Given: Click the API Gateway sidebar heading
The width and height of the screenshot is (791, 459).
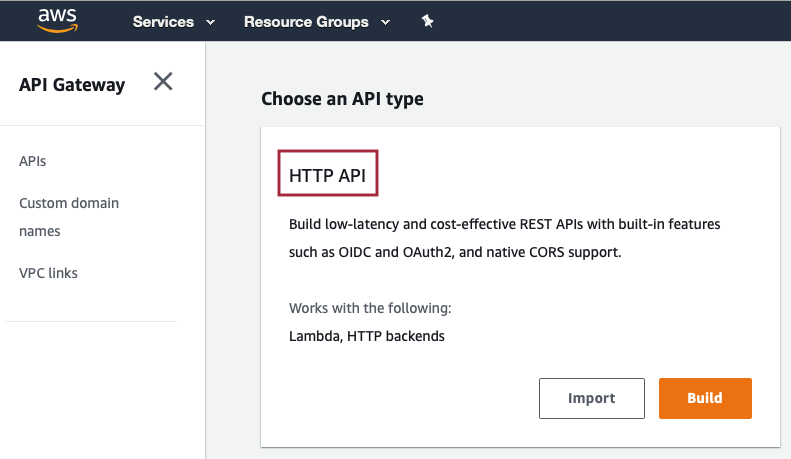Looking at the screenshot, I should tap(72, 84).
